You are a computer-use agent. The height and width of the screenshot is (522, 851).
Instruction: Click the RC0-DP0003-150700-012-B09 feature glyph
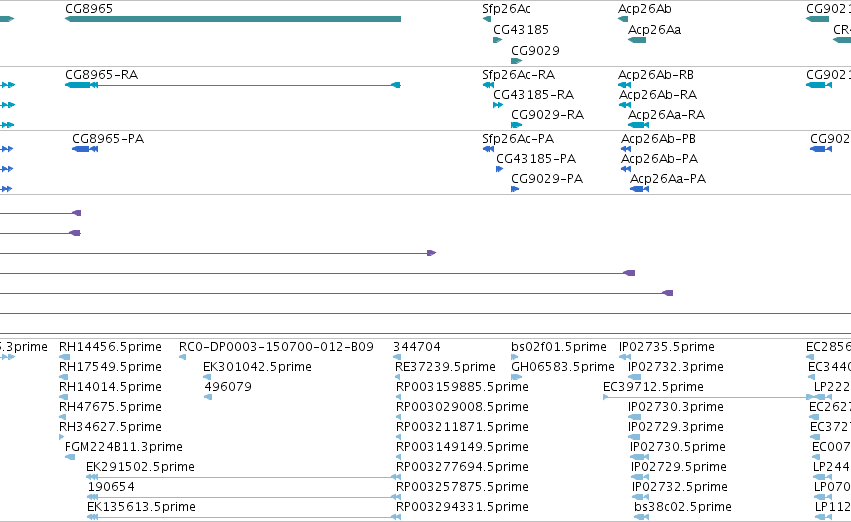(182, 357)
